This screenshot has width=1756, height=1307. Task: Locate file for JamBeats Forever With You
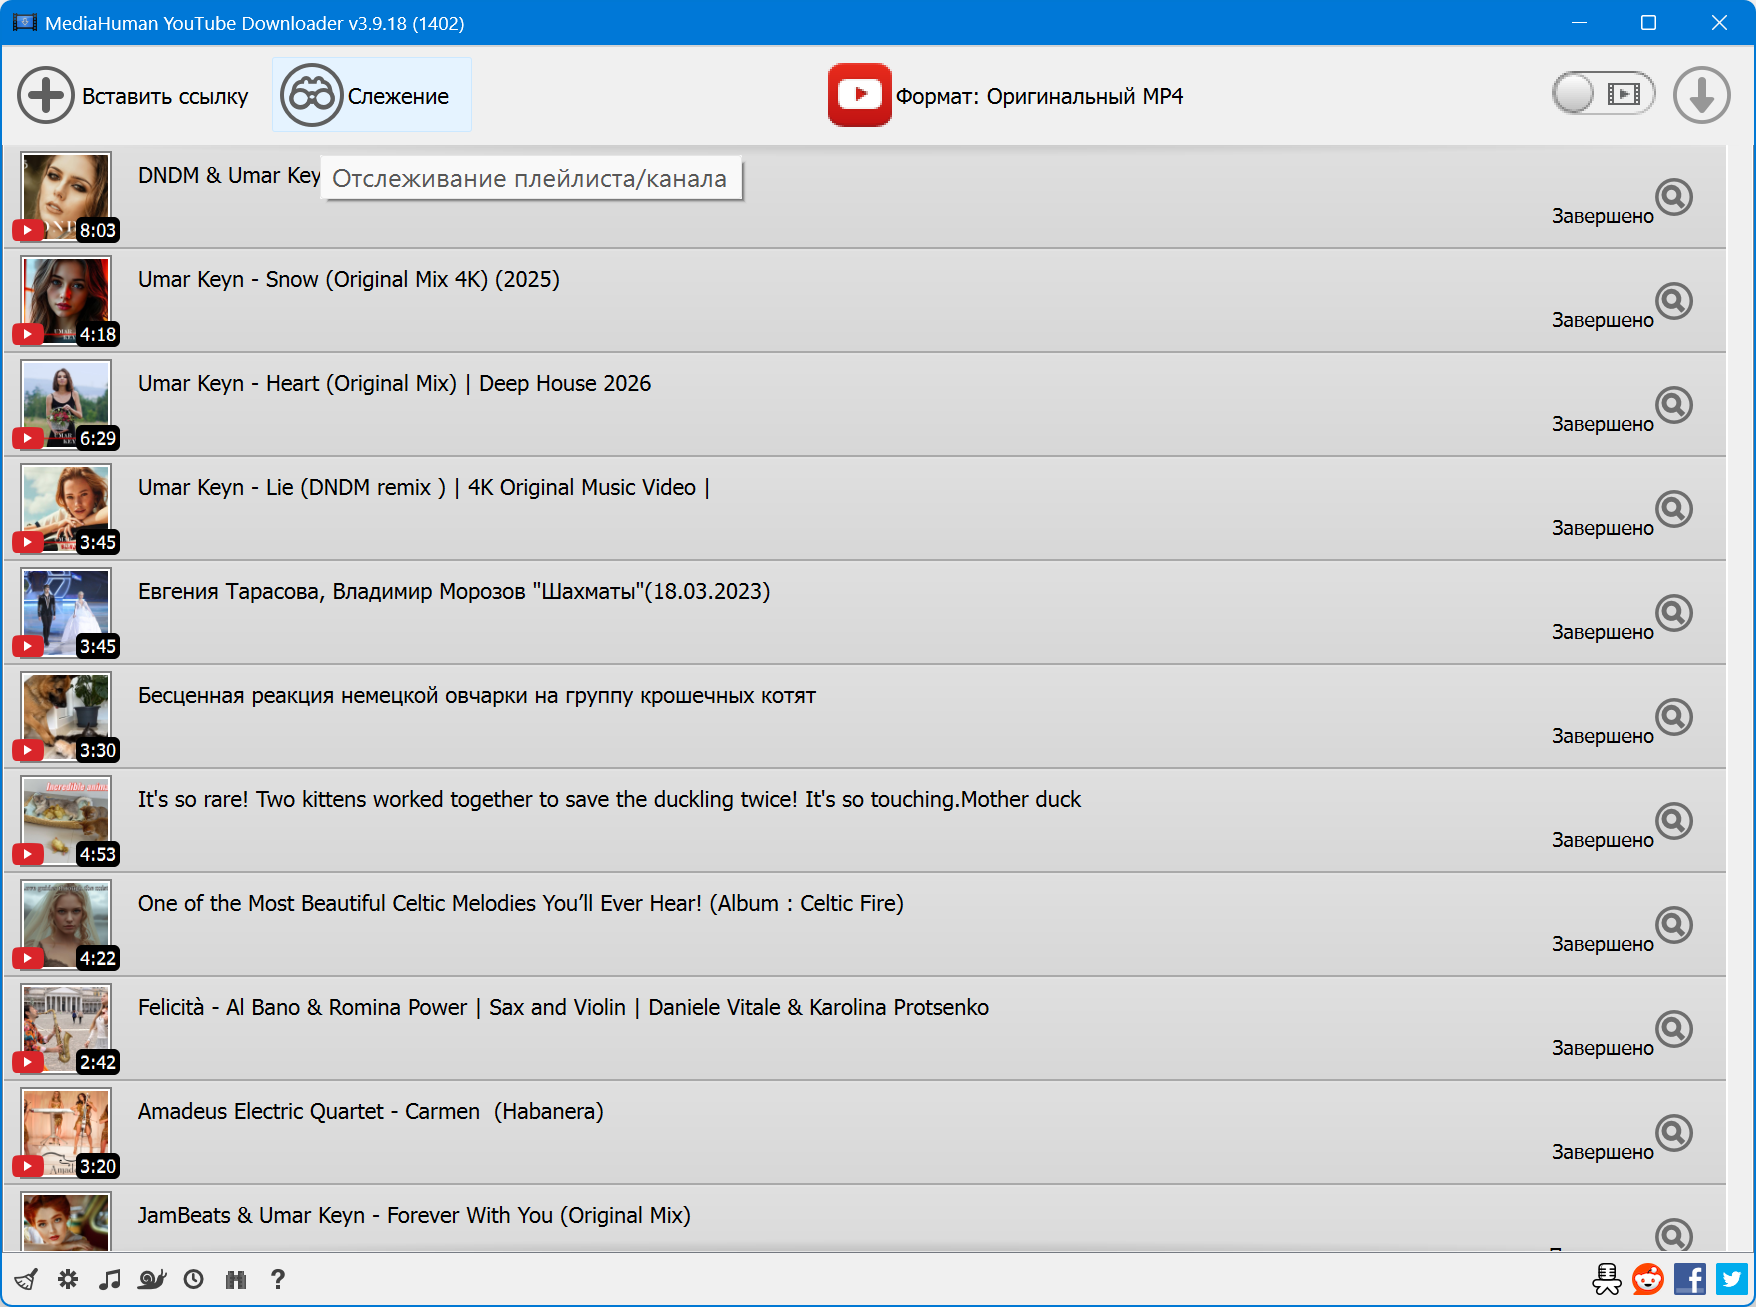point(1673,1235)
